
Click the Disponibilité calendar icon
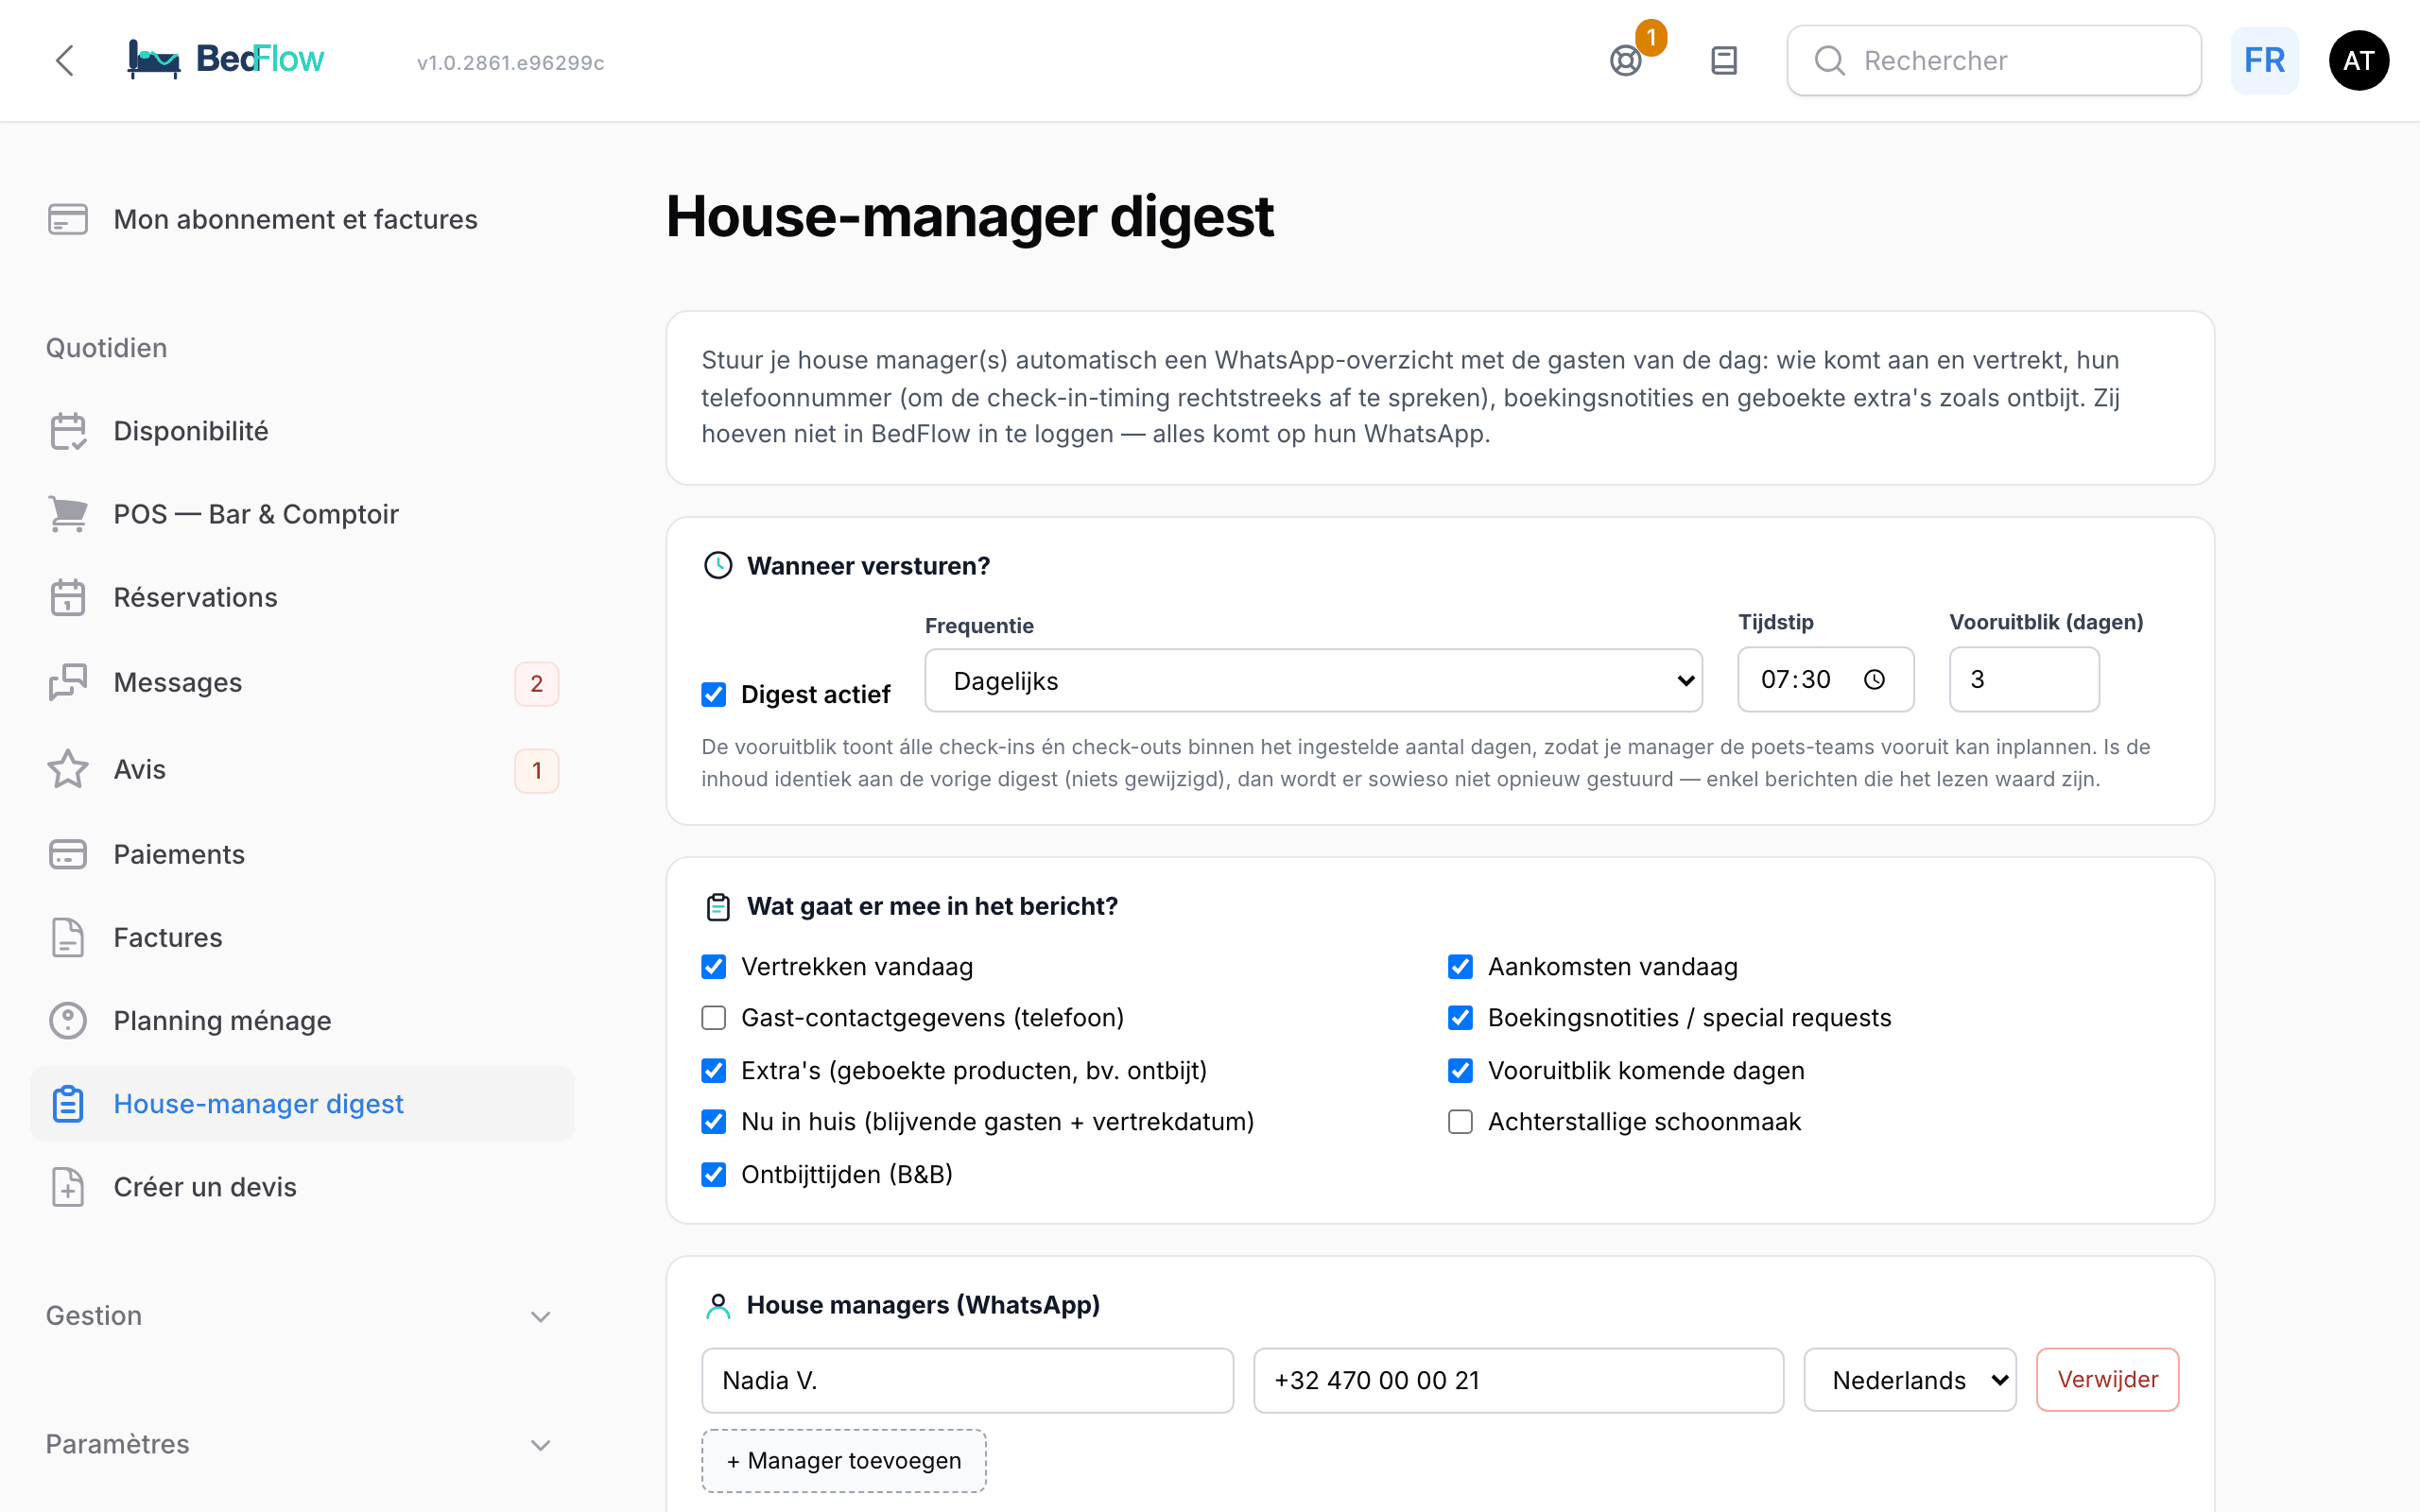coord(68,431)
